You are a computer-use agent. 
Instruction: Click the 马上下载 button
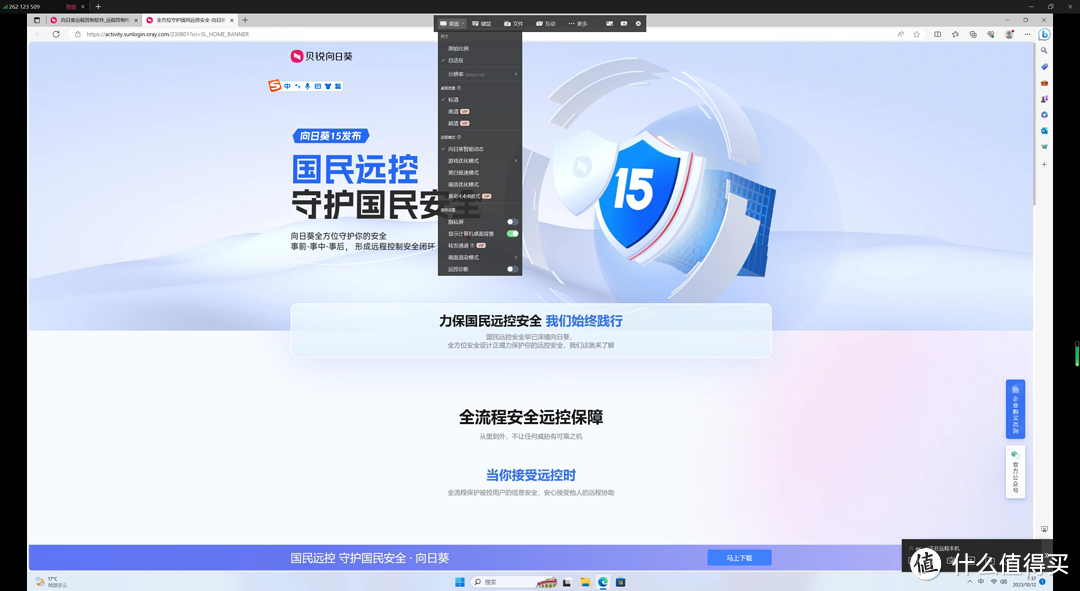pyautogui.click(x=739, y=558)
